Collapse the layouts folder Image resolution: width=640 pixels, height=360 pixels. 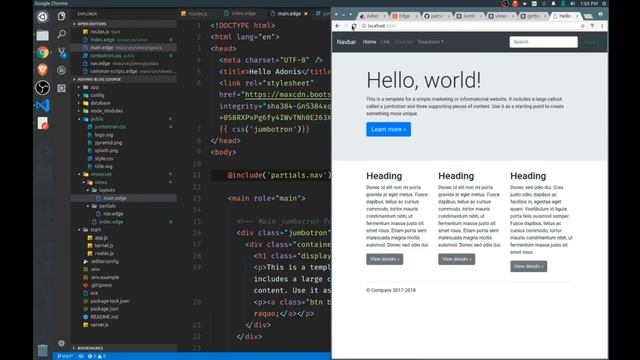(107, 190)
